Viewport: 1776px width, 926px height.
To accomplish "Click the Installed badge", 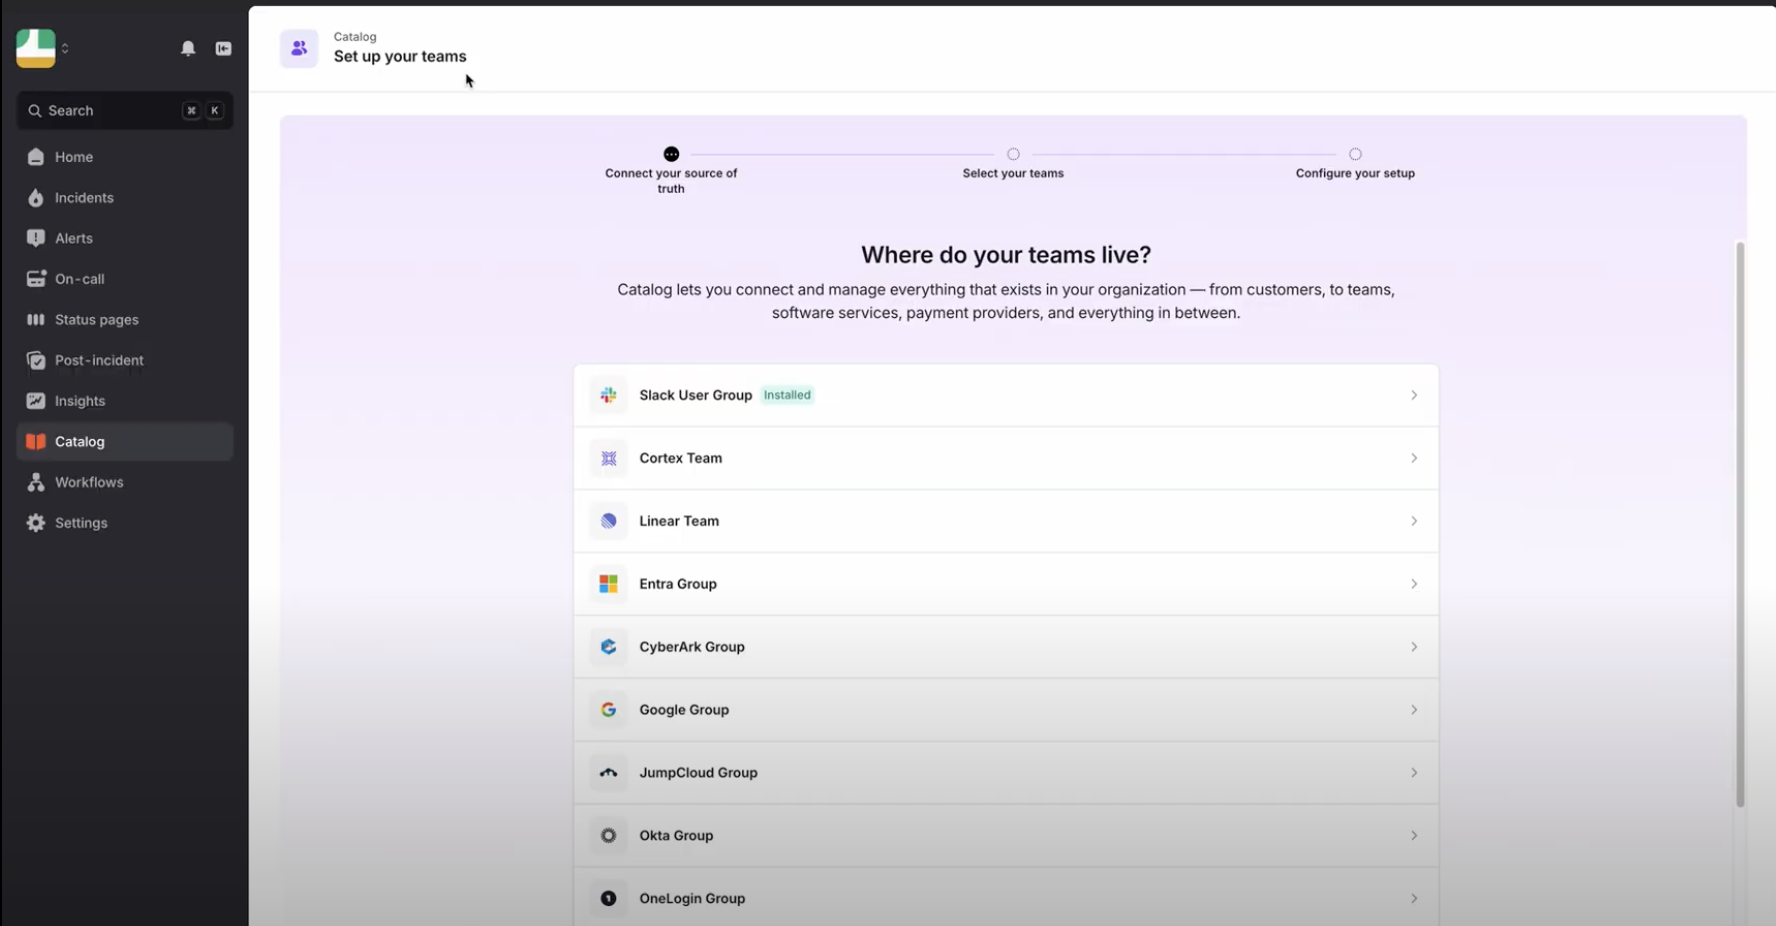I will pyautogui.click(x=787, y=395).
